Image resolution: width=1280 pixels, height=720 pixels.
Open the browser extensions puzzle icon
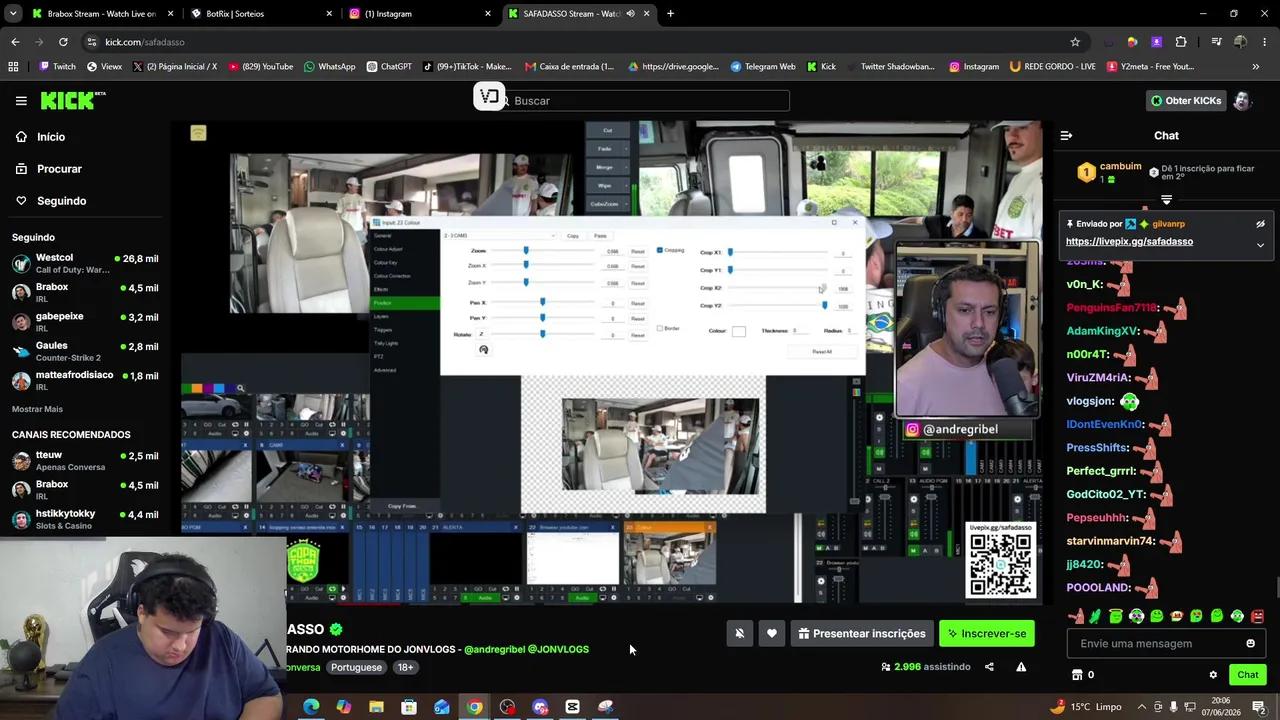pyautogui.click(x=1181, y=42)
